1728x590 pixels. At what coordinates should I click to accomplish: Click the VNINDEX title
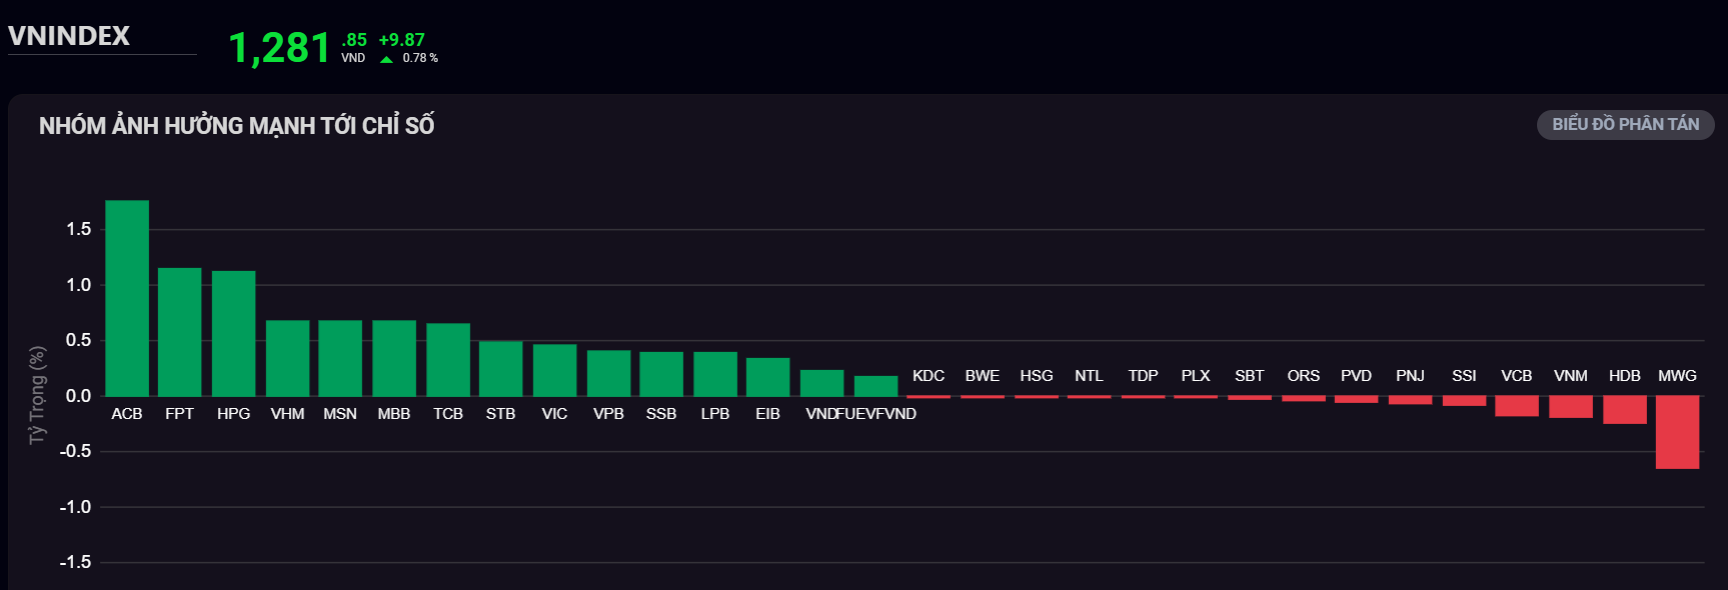69,36
